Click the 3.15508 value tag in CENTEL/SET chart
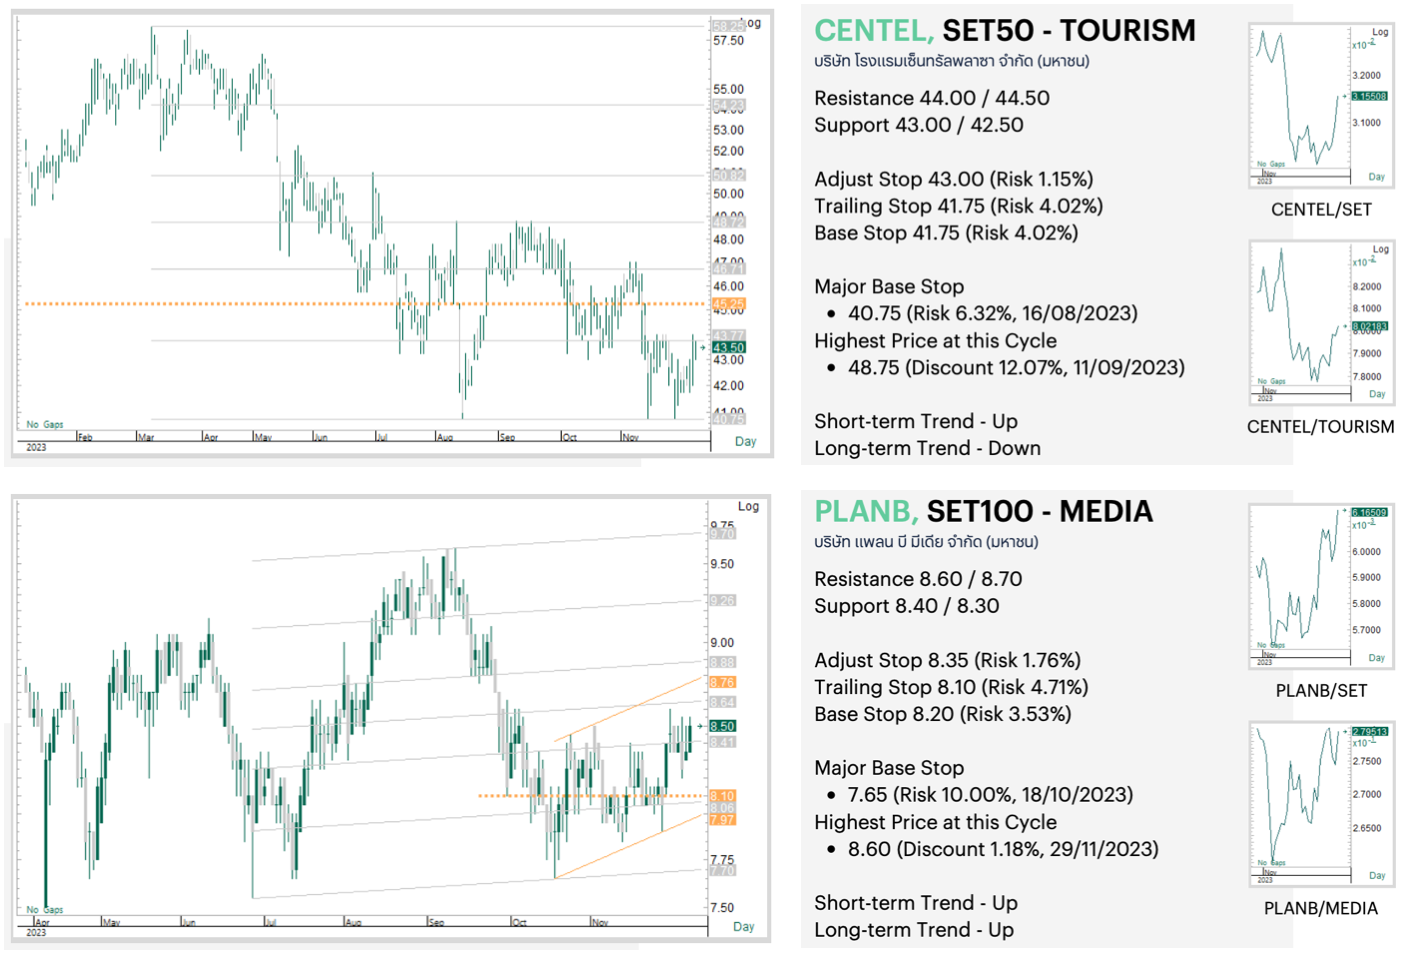 click(1369, 96)
